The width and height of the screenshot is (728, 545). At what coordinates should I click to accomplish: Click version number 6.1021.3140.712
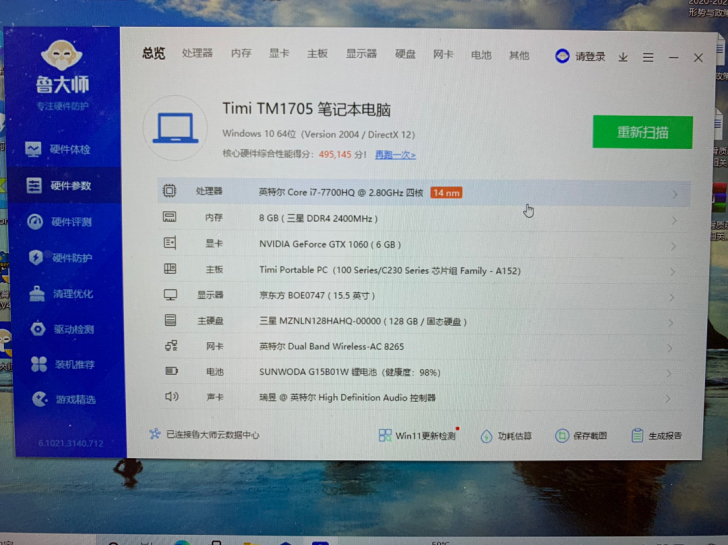coord(71,443)
